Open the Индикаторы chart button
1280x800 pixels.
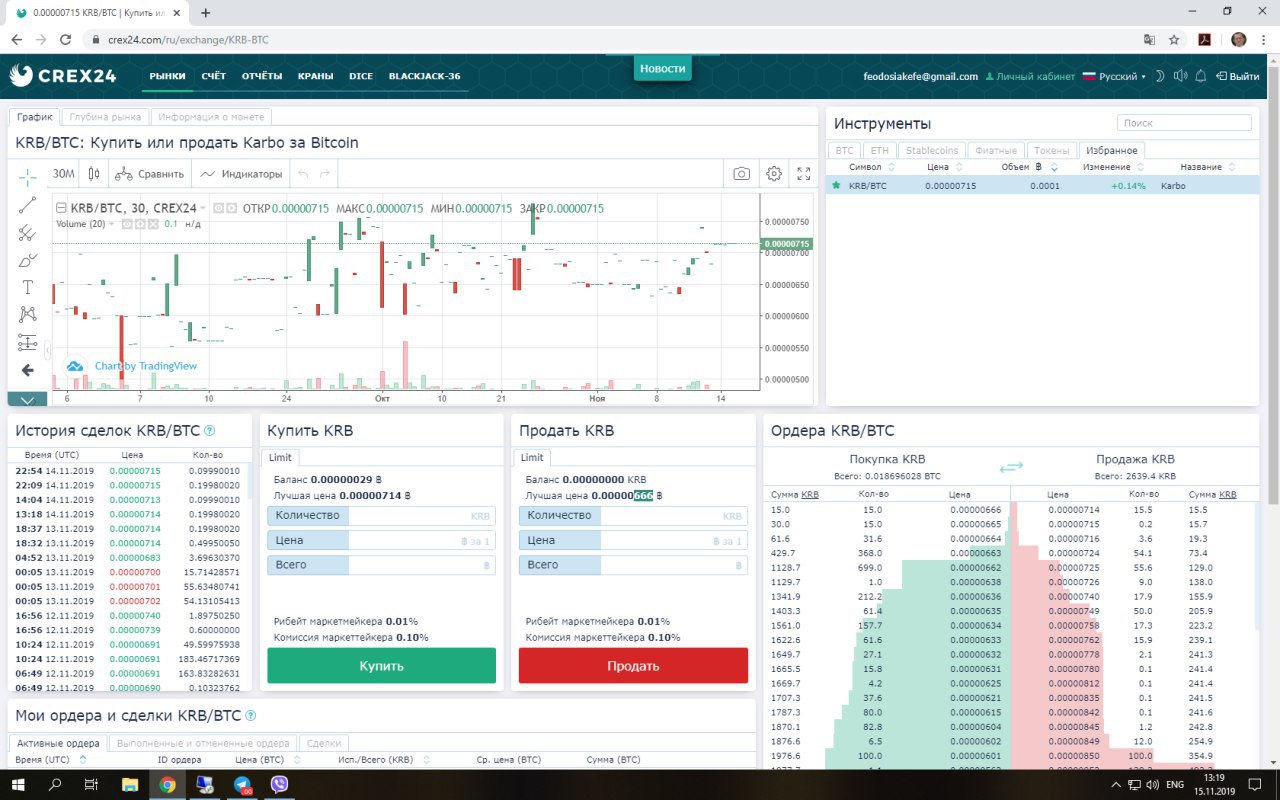pos(241,174)
